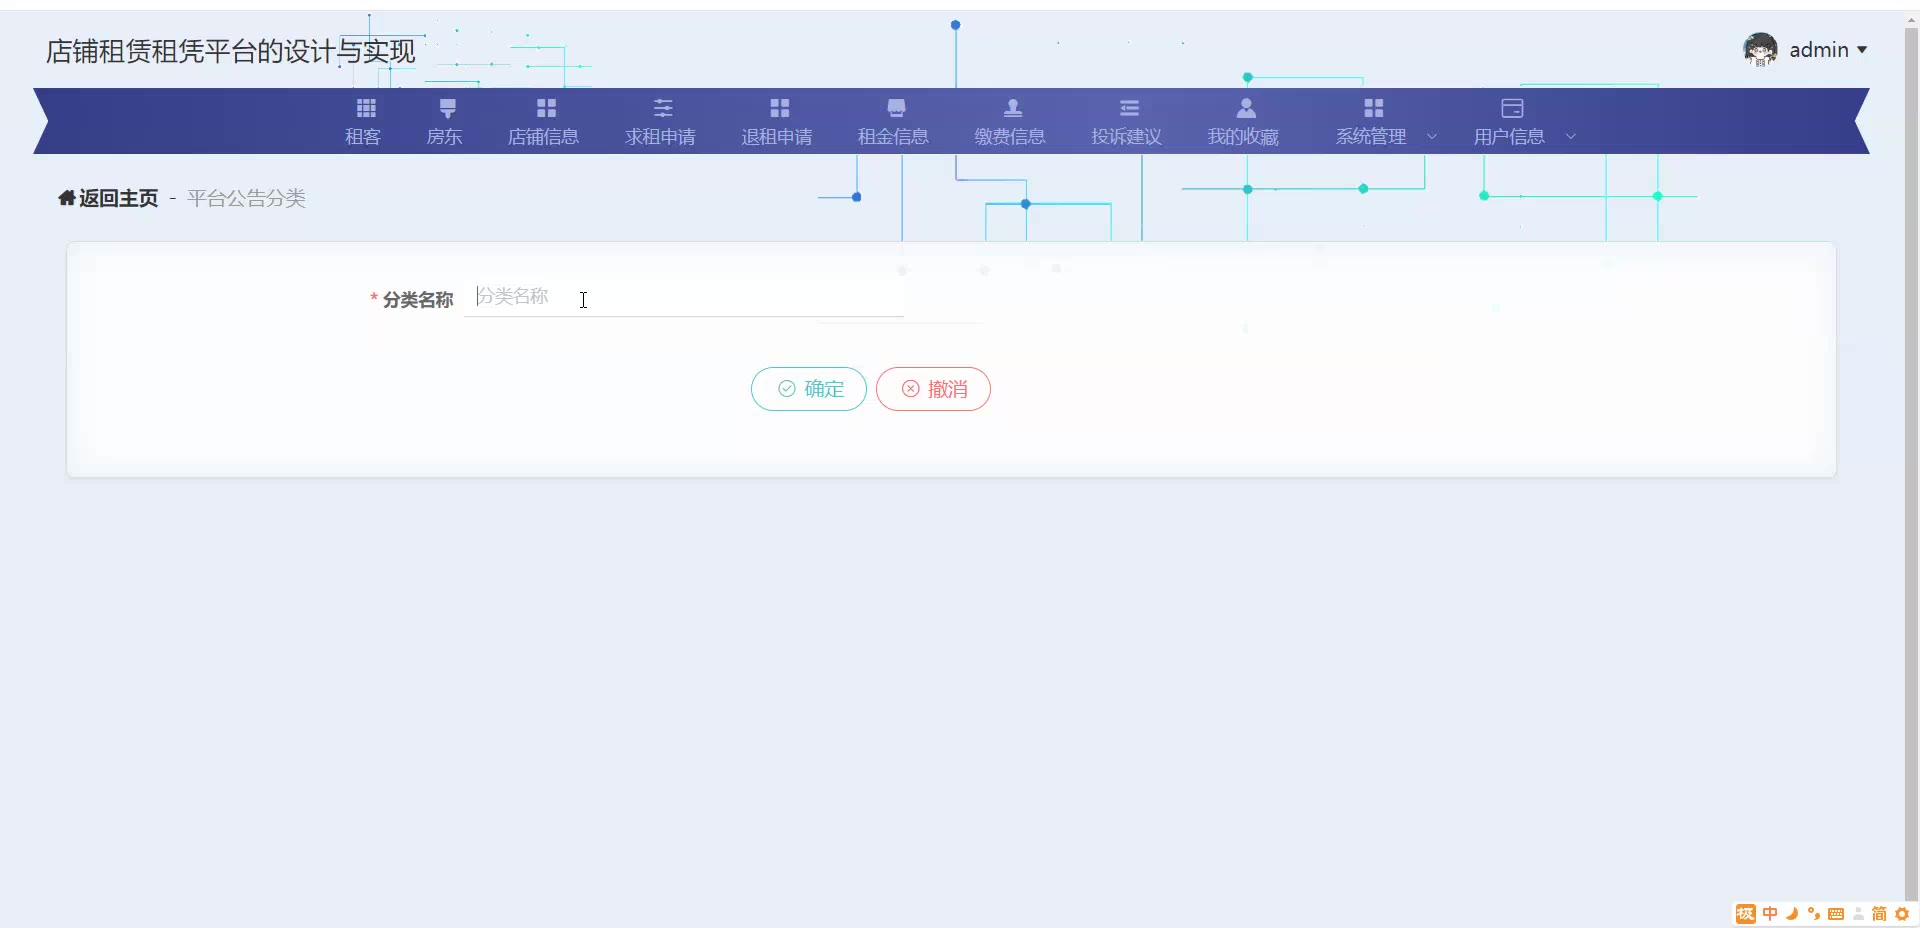1920x928 pixels.
Task: Open the 租金信息 shop icon
Action: tap(896, 108)
